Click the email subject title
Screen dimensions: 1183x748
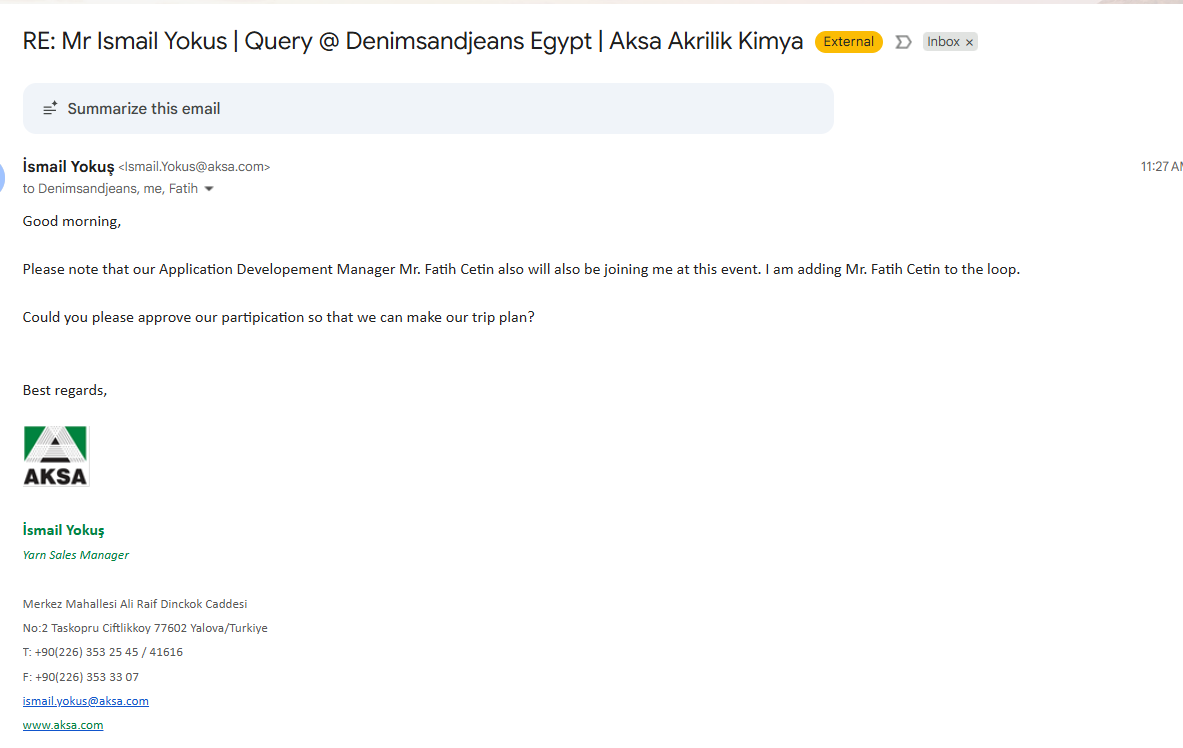click(x=412, y=42)
